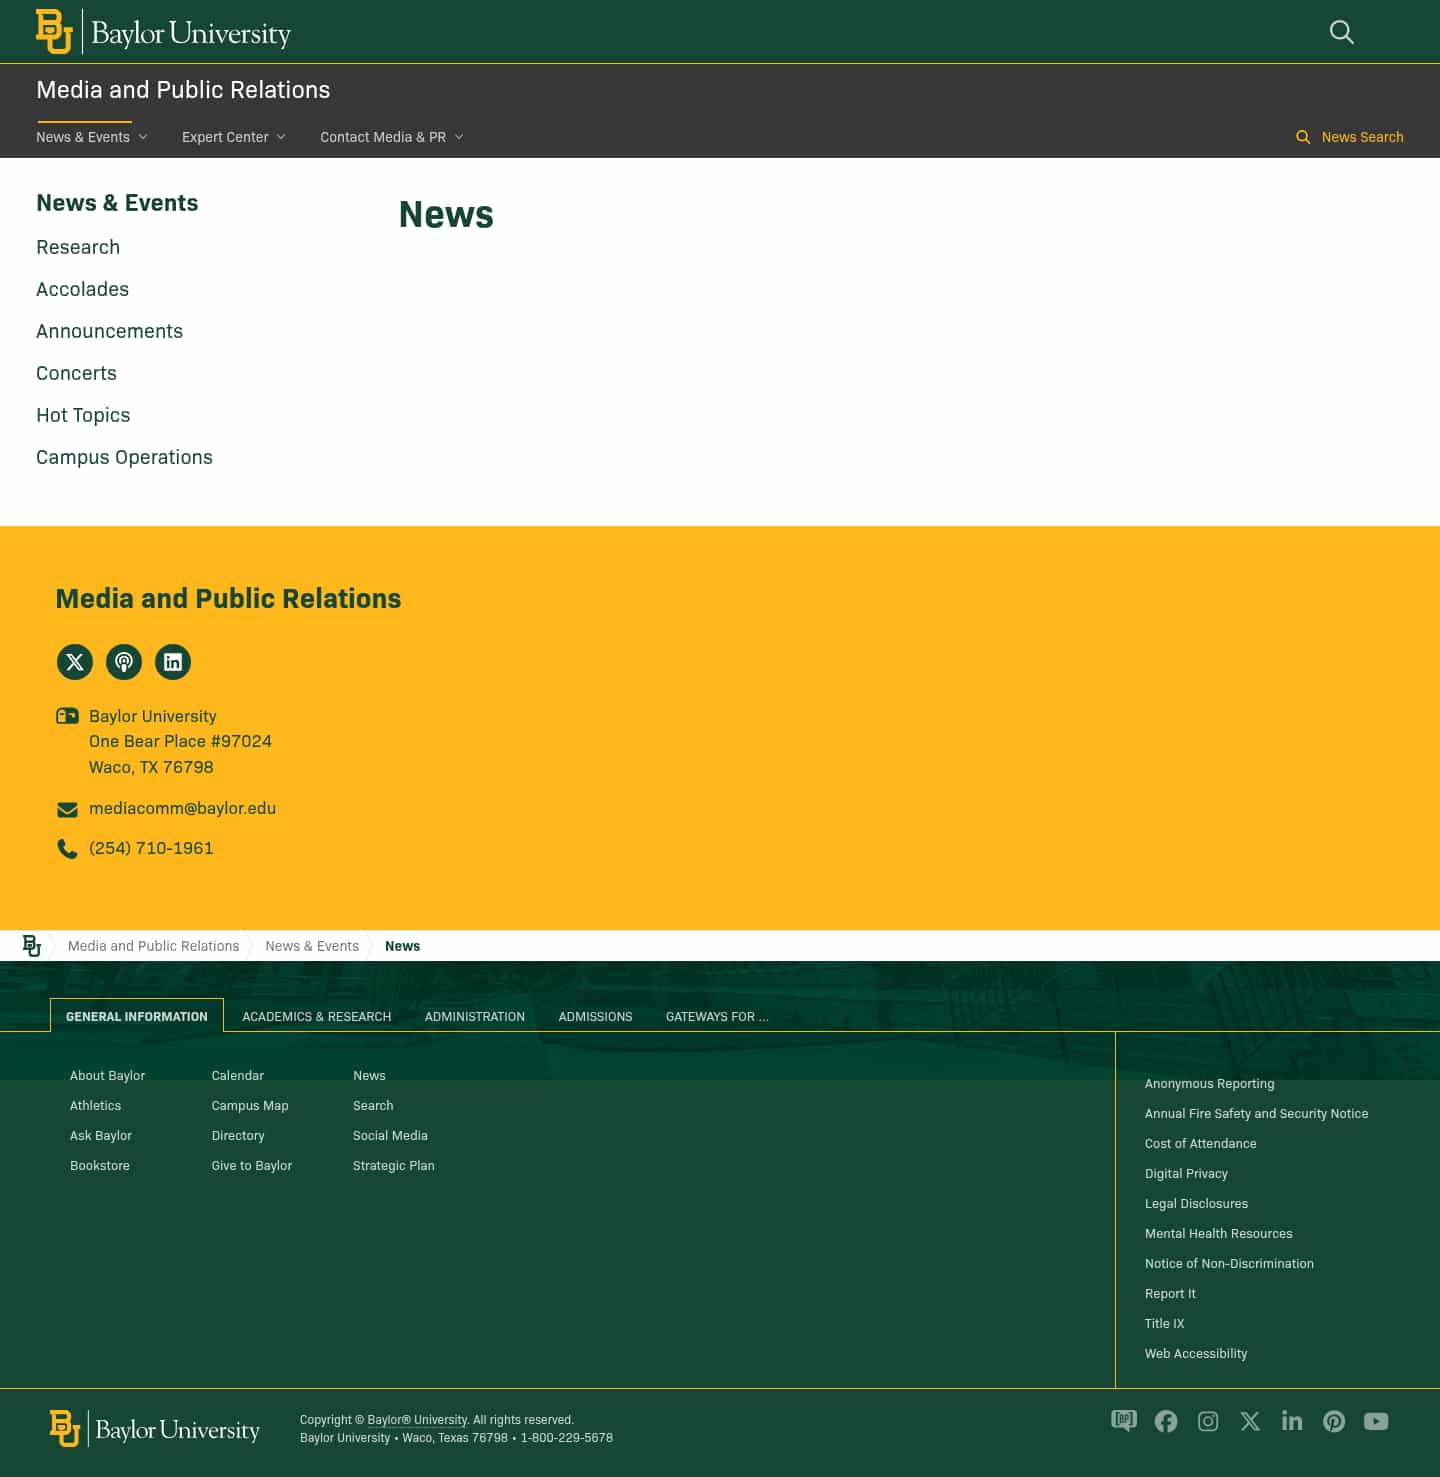1440x1477 pixels.
Task: Open Anonymous Reporting link
Action: (1210, 1084)
